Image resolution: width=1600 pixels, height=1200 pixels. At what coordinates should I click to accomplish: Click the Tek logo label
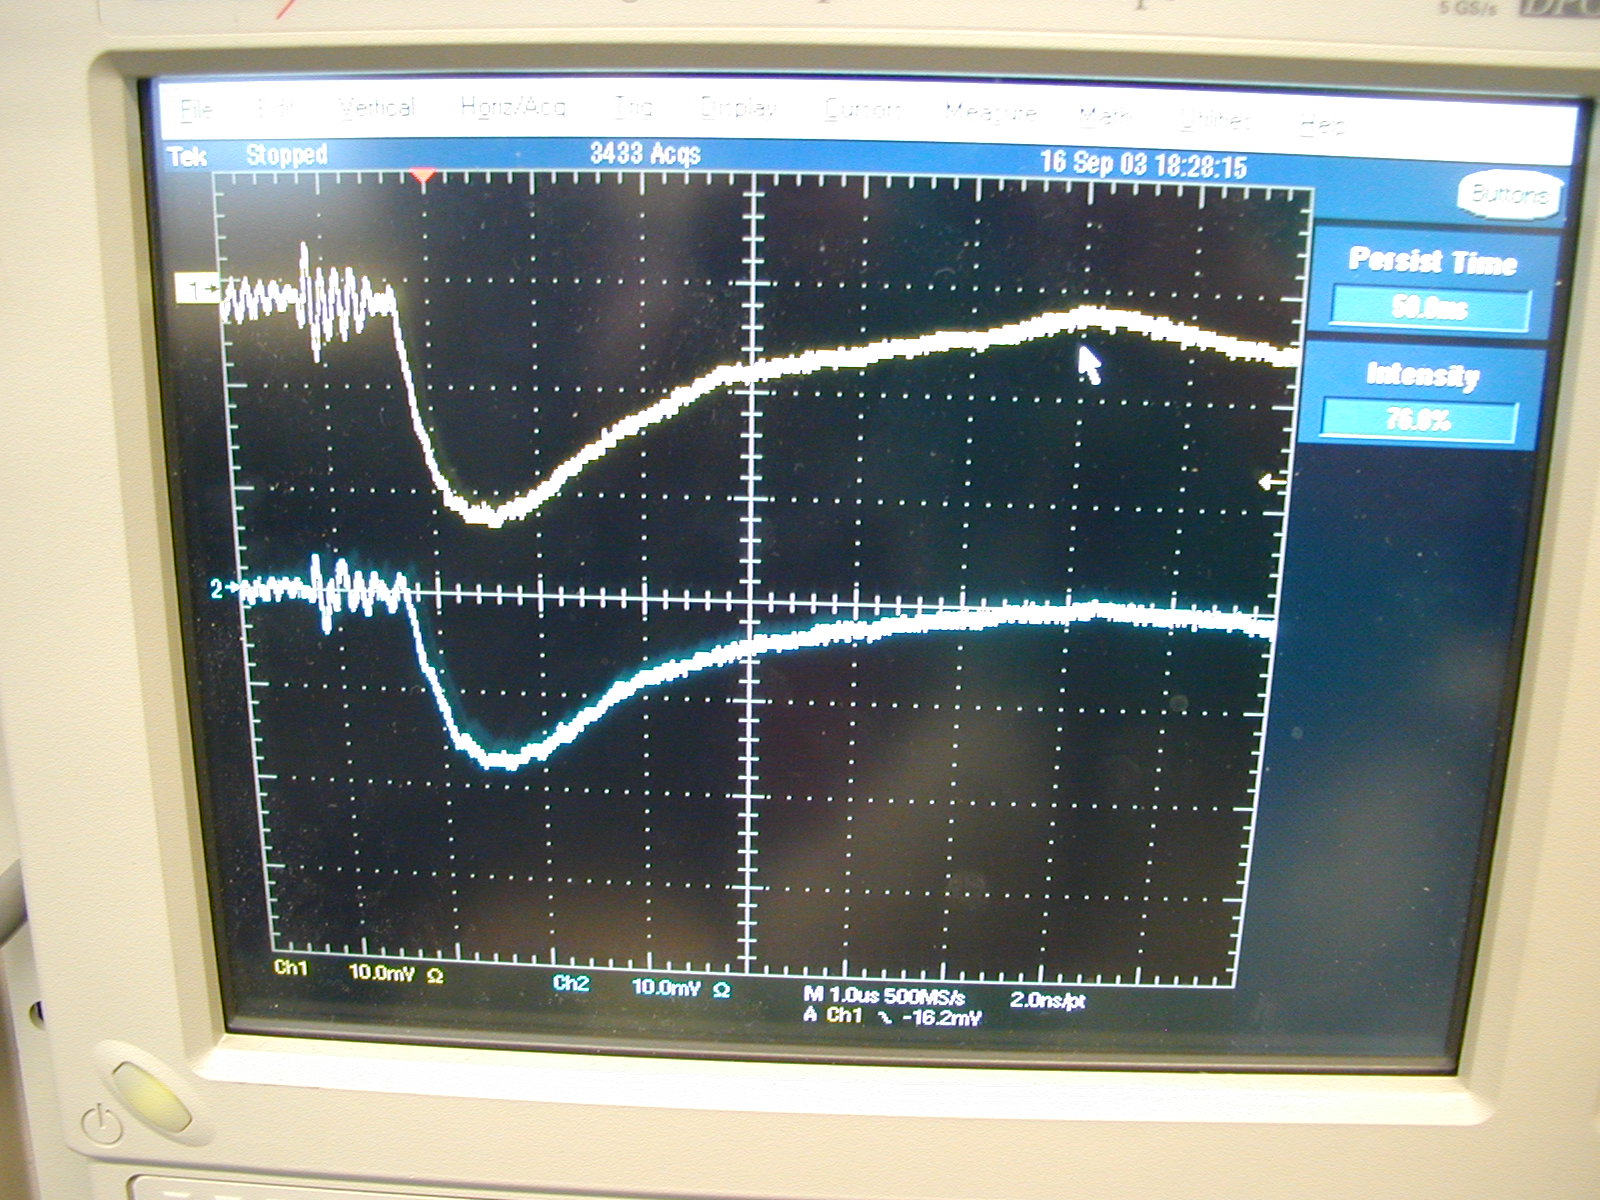[x=188, y=156]
